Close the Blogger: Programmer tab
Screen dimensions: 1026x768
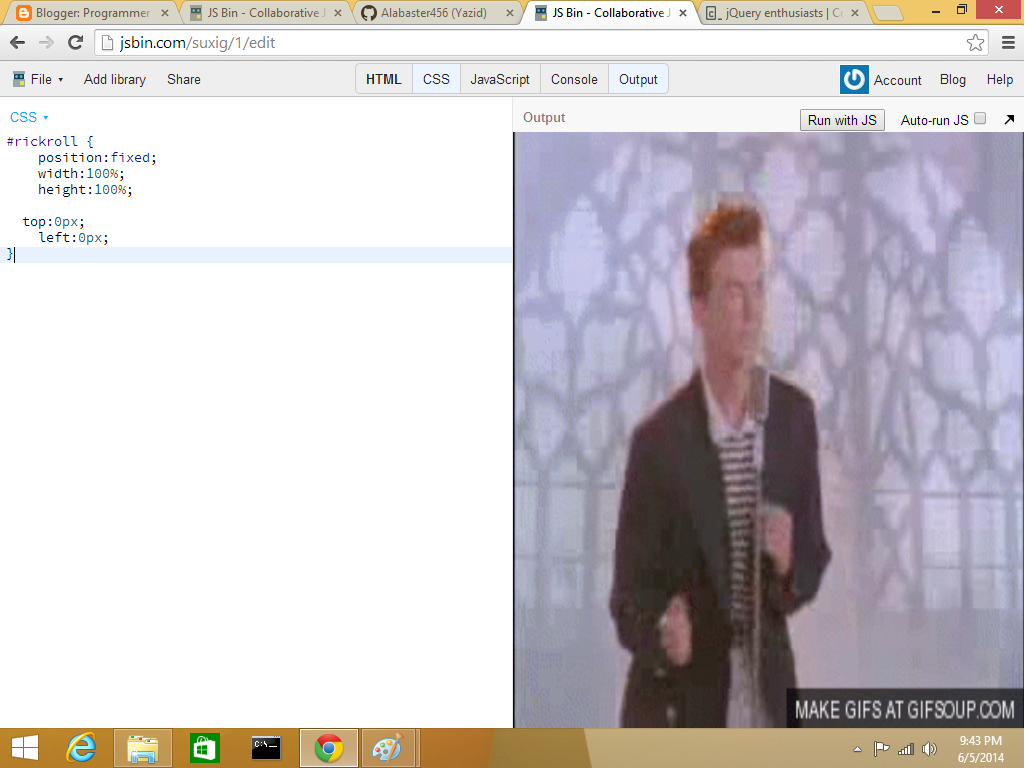(x=164, y=13)
